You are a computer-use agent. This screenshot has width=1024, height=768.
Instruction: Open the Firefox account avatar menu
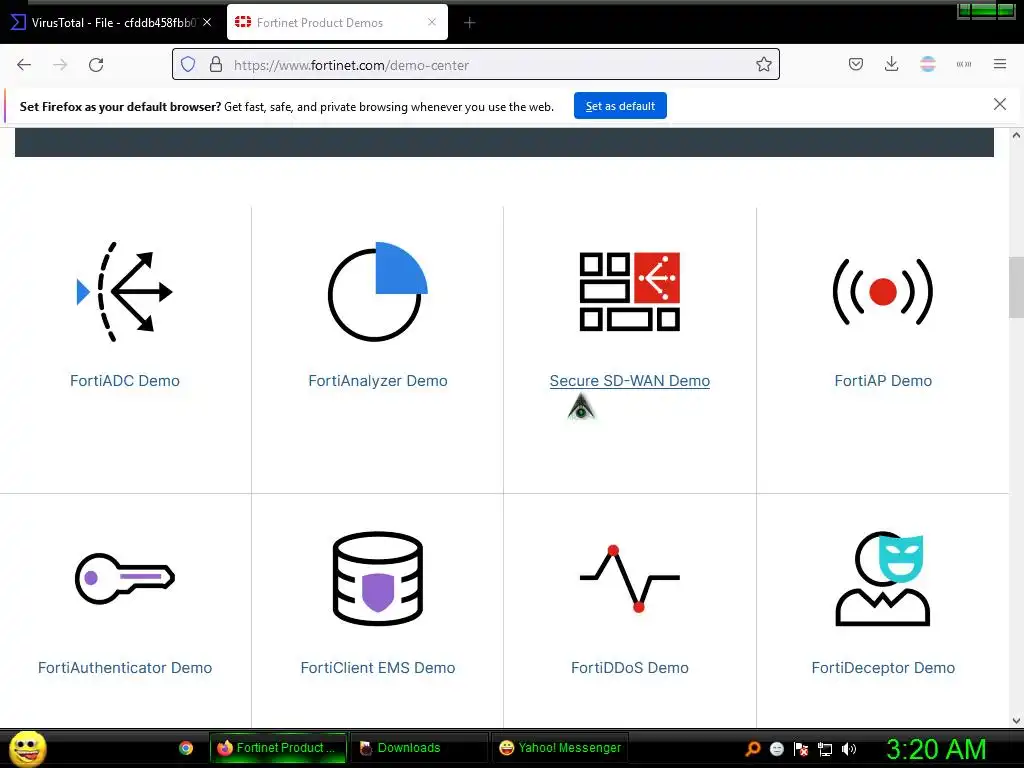coord(927,64)
